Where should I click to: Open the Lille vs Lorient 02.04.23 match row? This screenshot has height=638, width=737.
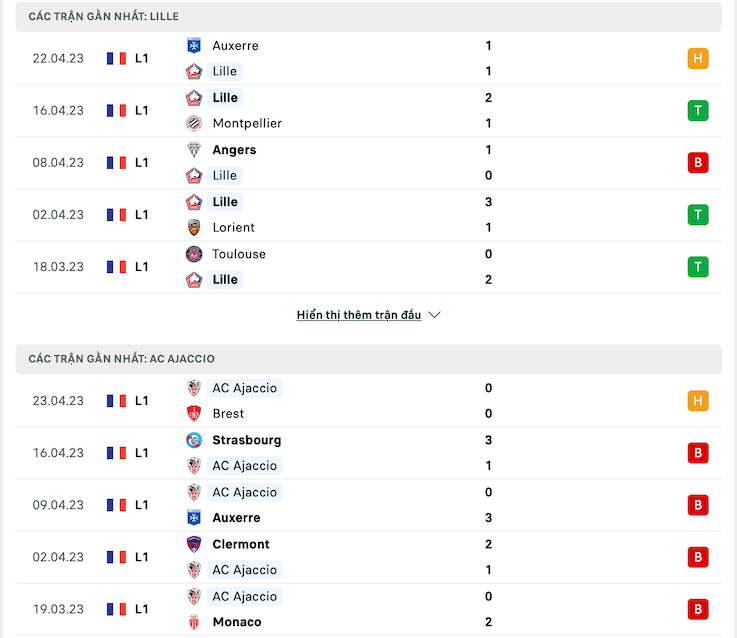click(x=368, y=215)
